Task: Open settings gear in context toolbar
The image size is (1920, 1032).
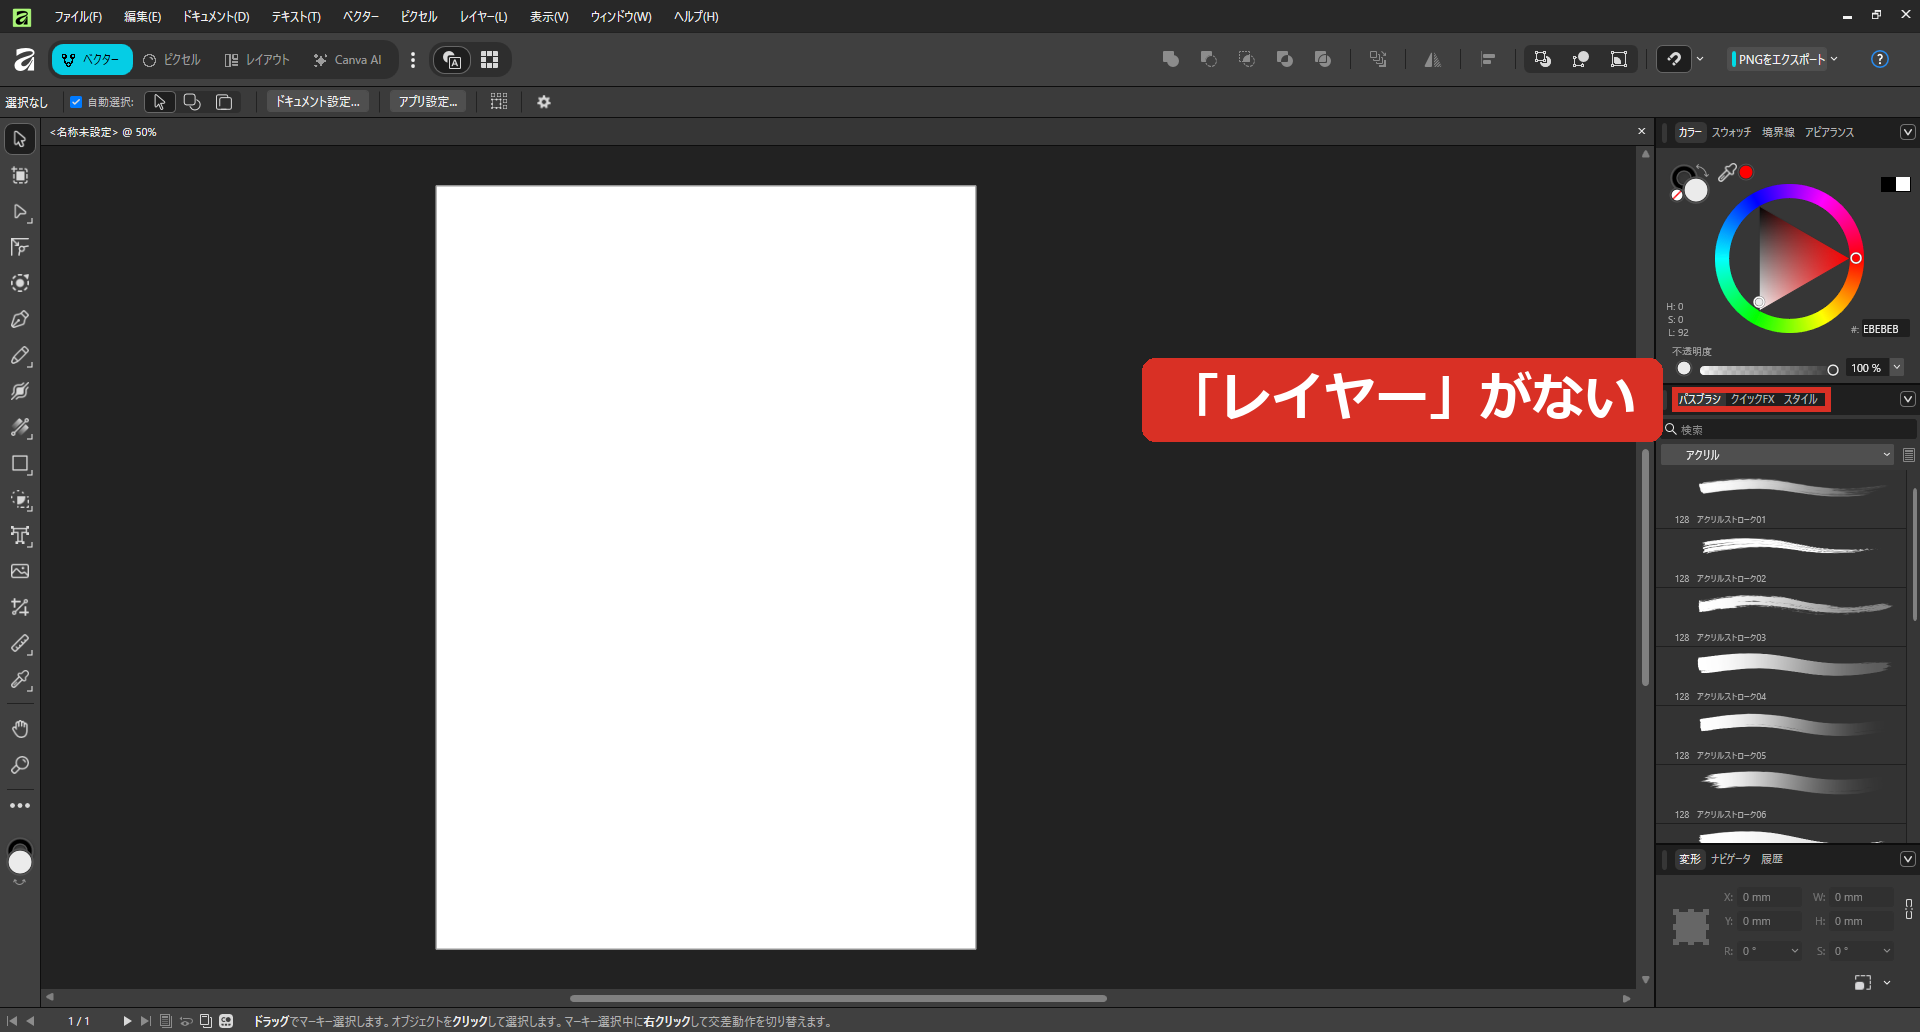Action: (x=544, y=102)
